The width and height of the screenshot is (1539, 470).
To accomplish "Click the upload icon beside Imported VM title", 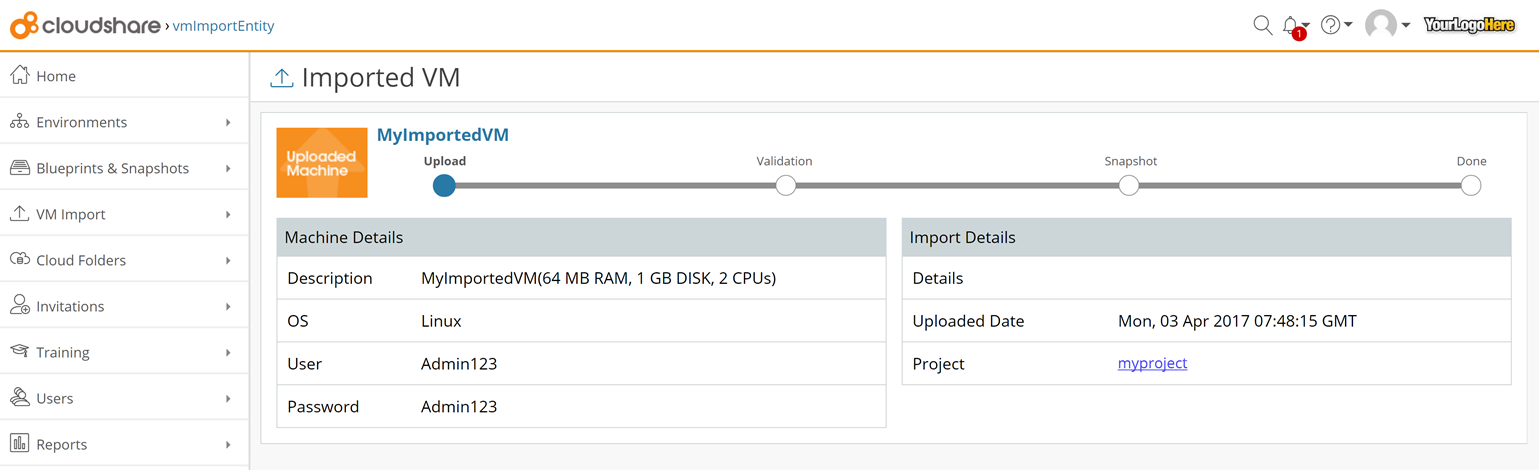I will [282, 77].
